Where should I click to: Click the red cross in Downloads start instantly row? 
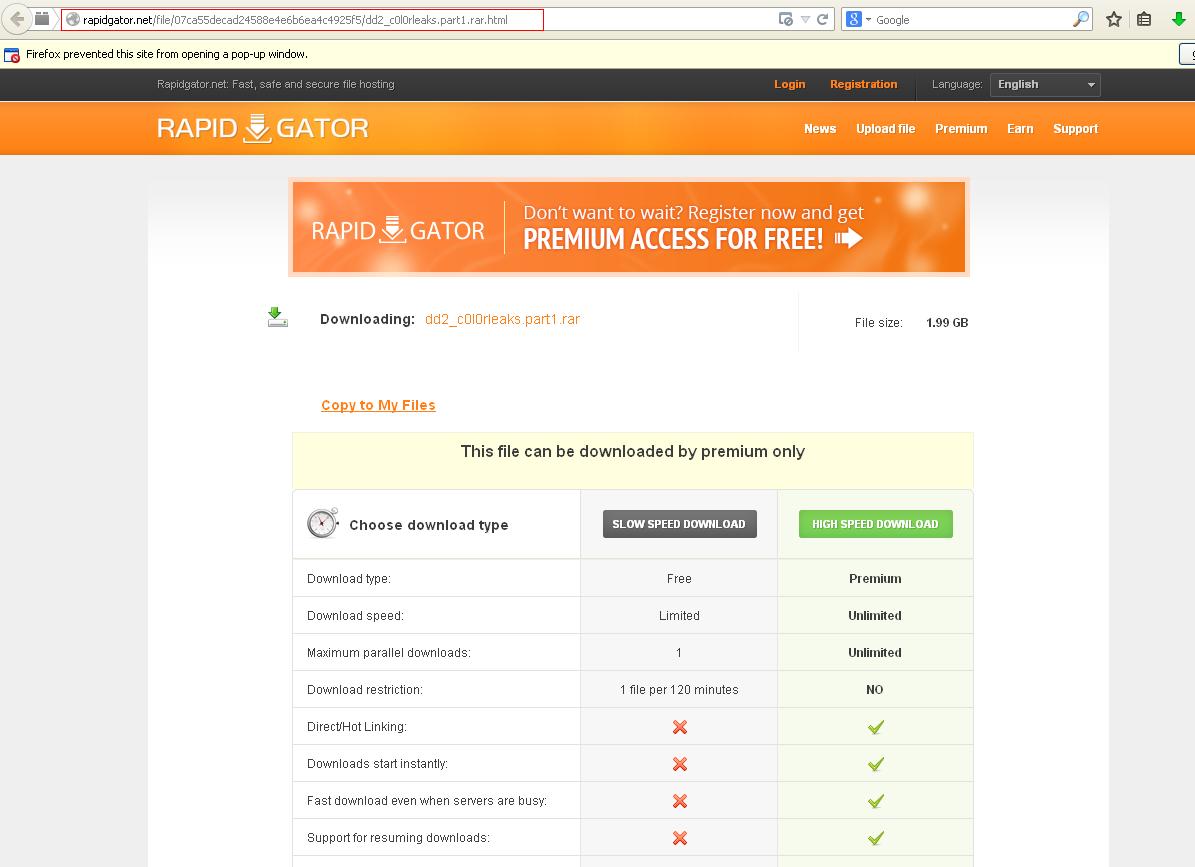click(680, 764)
